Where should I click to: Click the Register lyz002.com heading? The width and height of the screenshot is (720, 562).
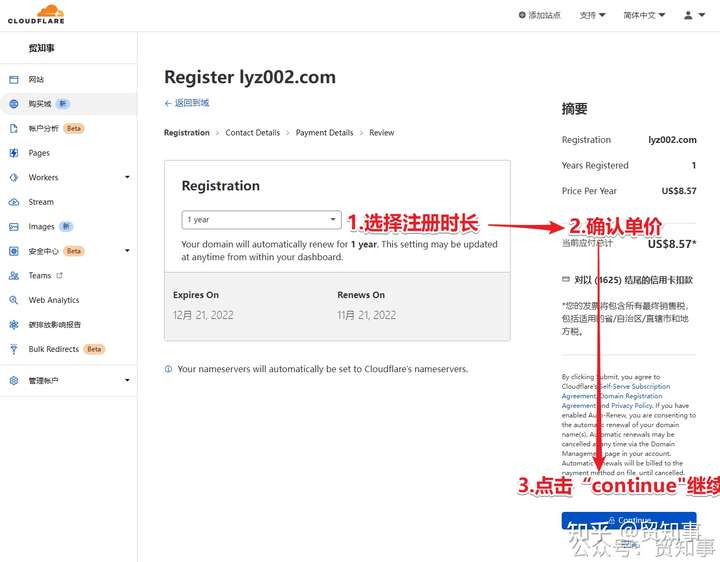[x=250, y=77]
